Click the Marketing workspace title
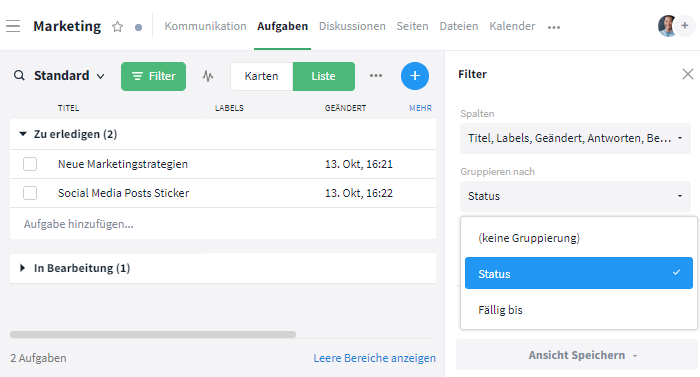 click(67, 26)
